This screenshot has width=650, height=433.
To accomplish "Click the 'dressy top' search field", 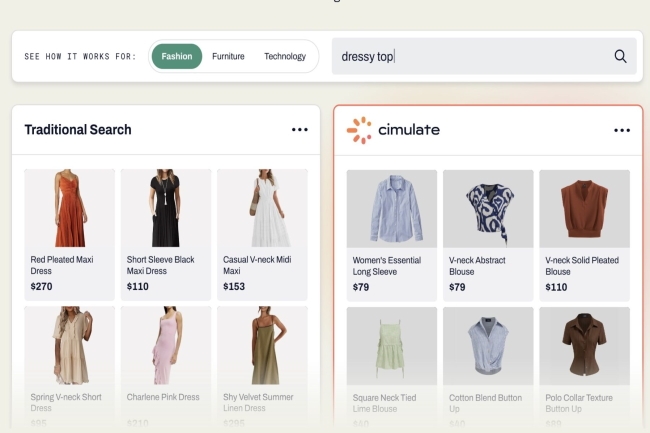I will pos(470,56).
